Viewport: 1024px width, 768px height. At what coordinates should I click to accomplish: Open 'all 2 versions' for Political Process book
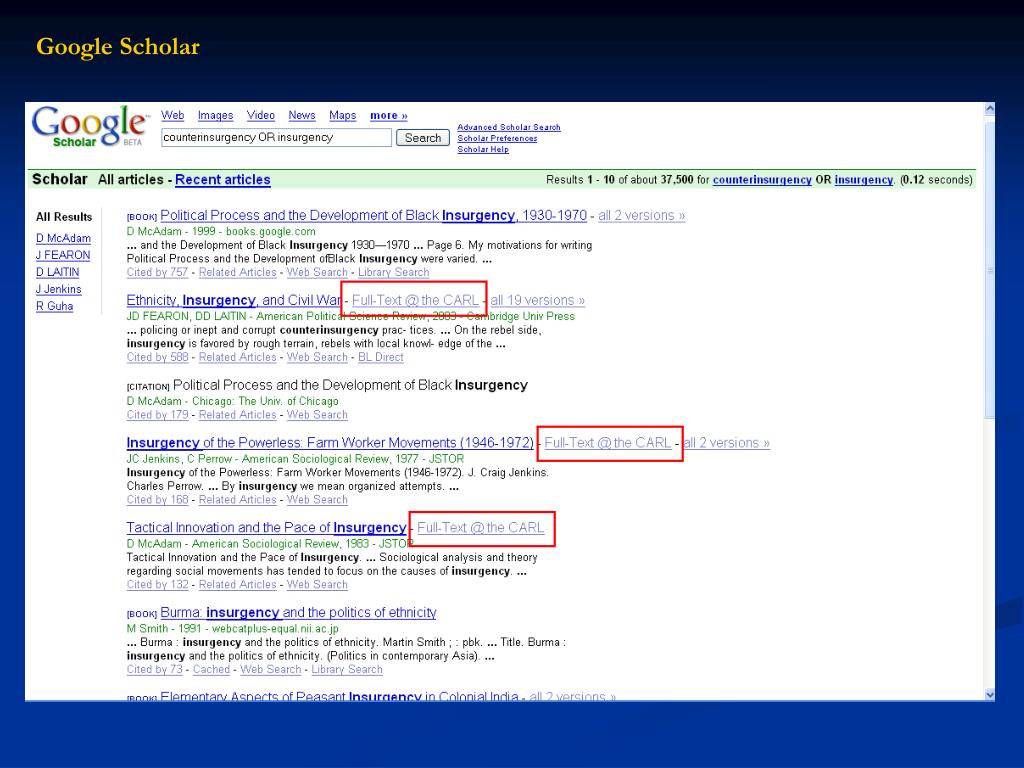[x=641, y=216]
